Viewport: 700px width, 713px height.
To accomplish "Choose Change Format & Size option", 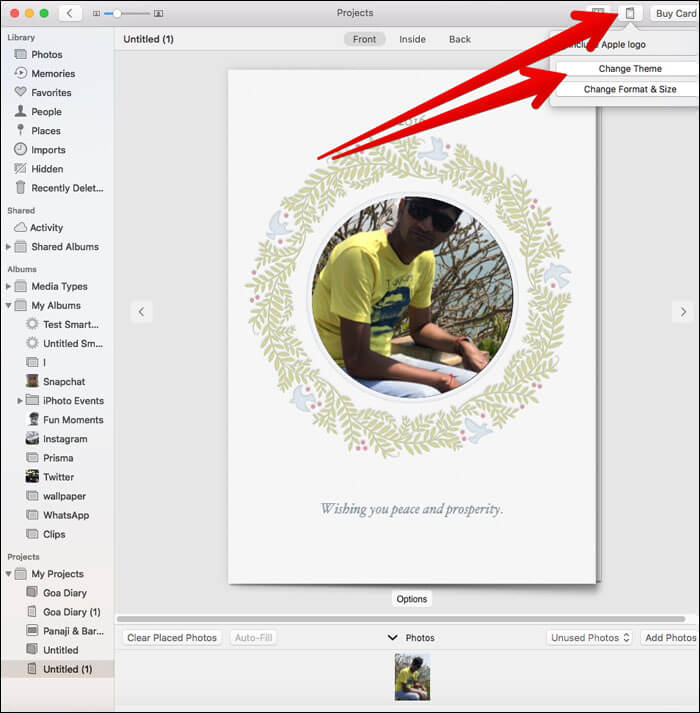I will point(629,89).
